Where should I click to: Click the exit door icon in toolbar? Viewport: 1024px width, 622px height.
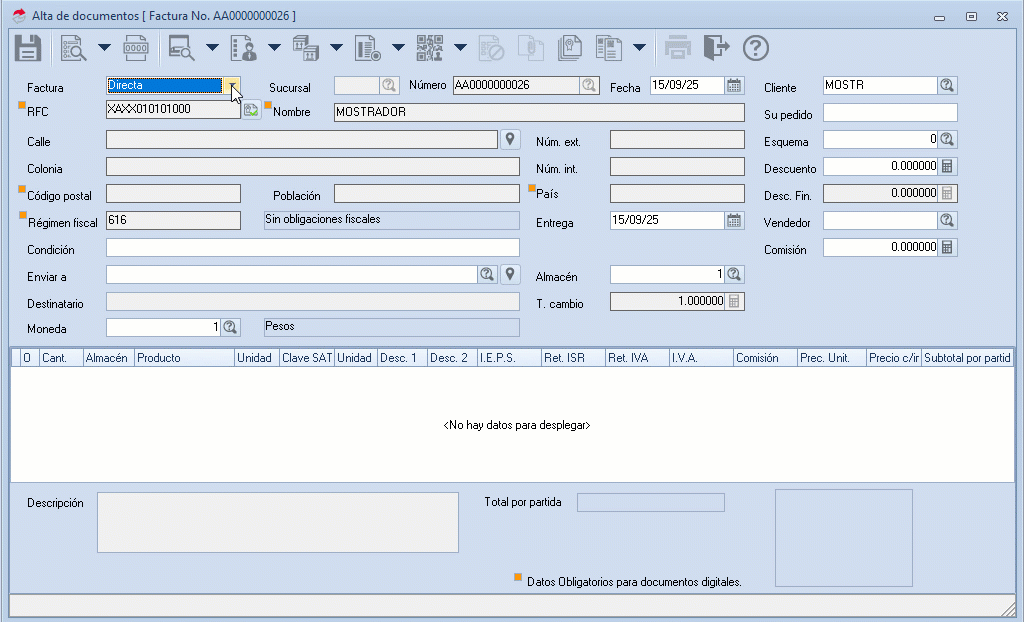[716, 47]
